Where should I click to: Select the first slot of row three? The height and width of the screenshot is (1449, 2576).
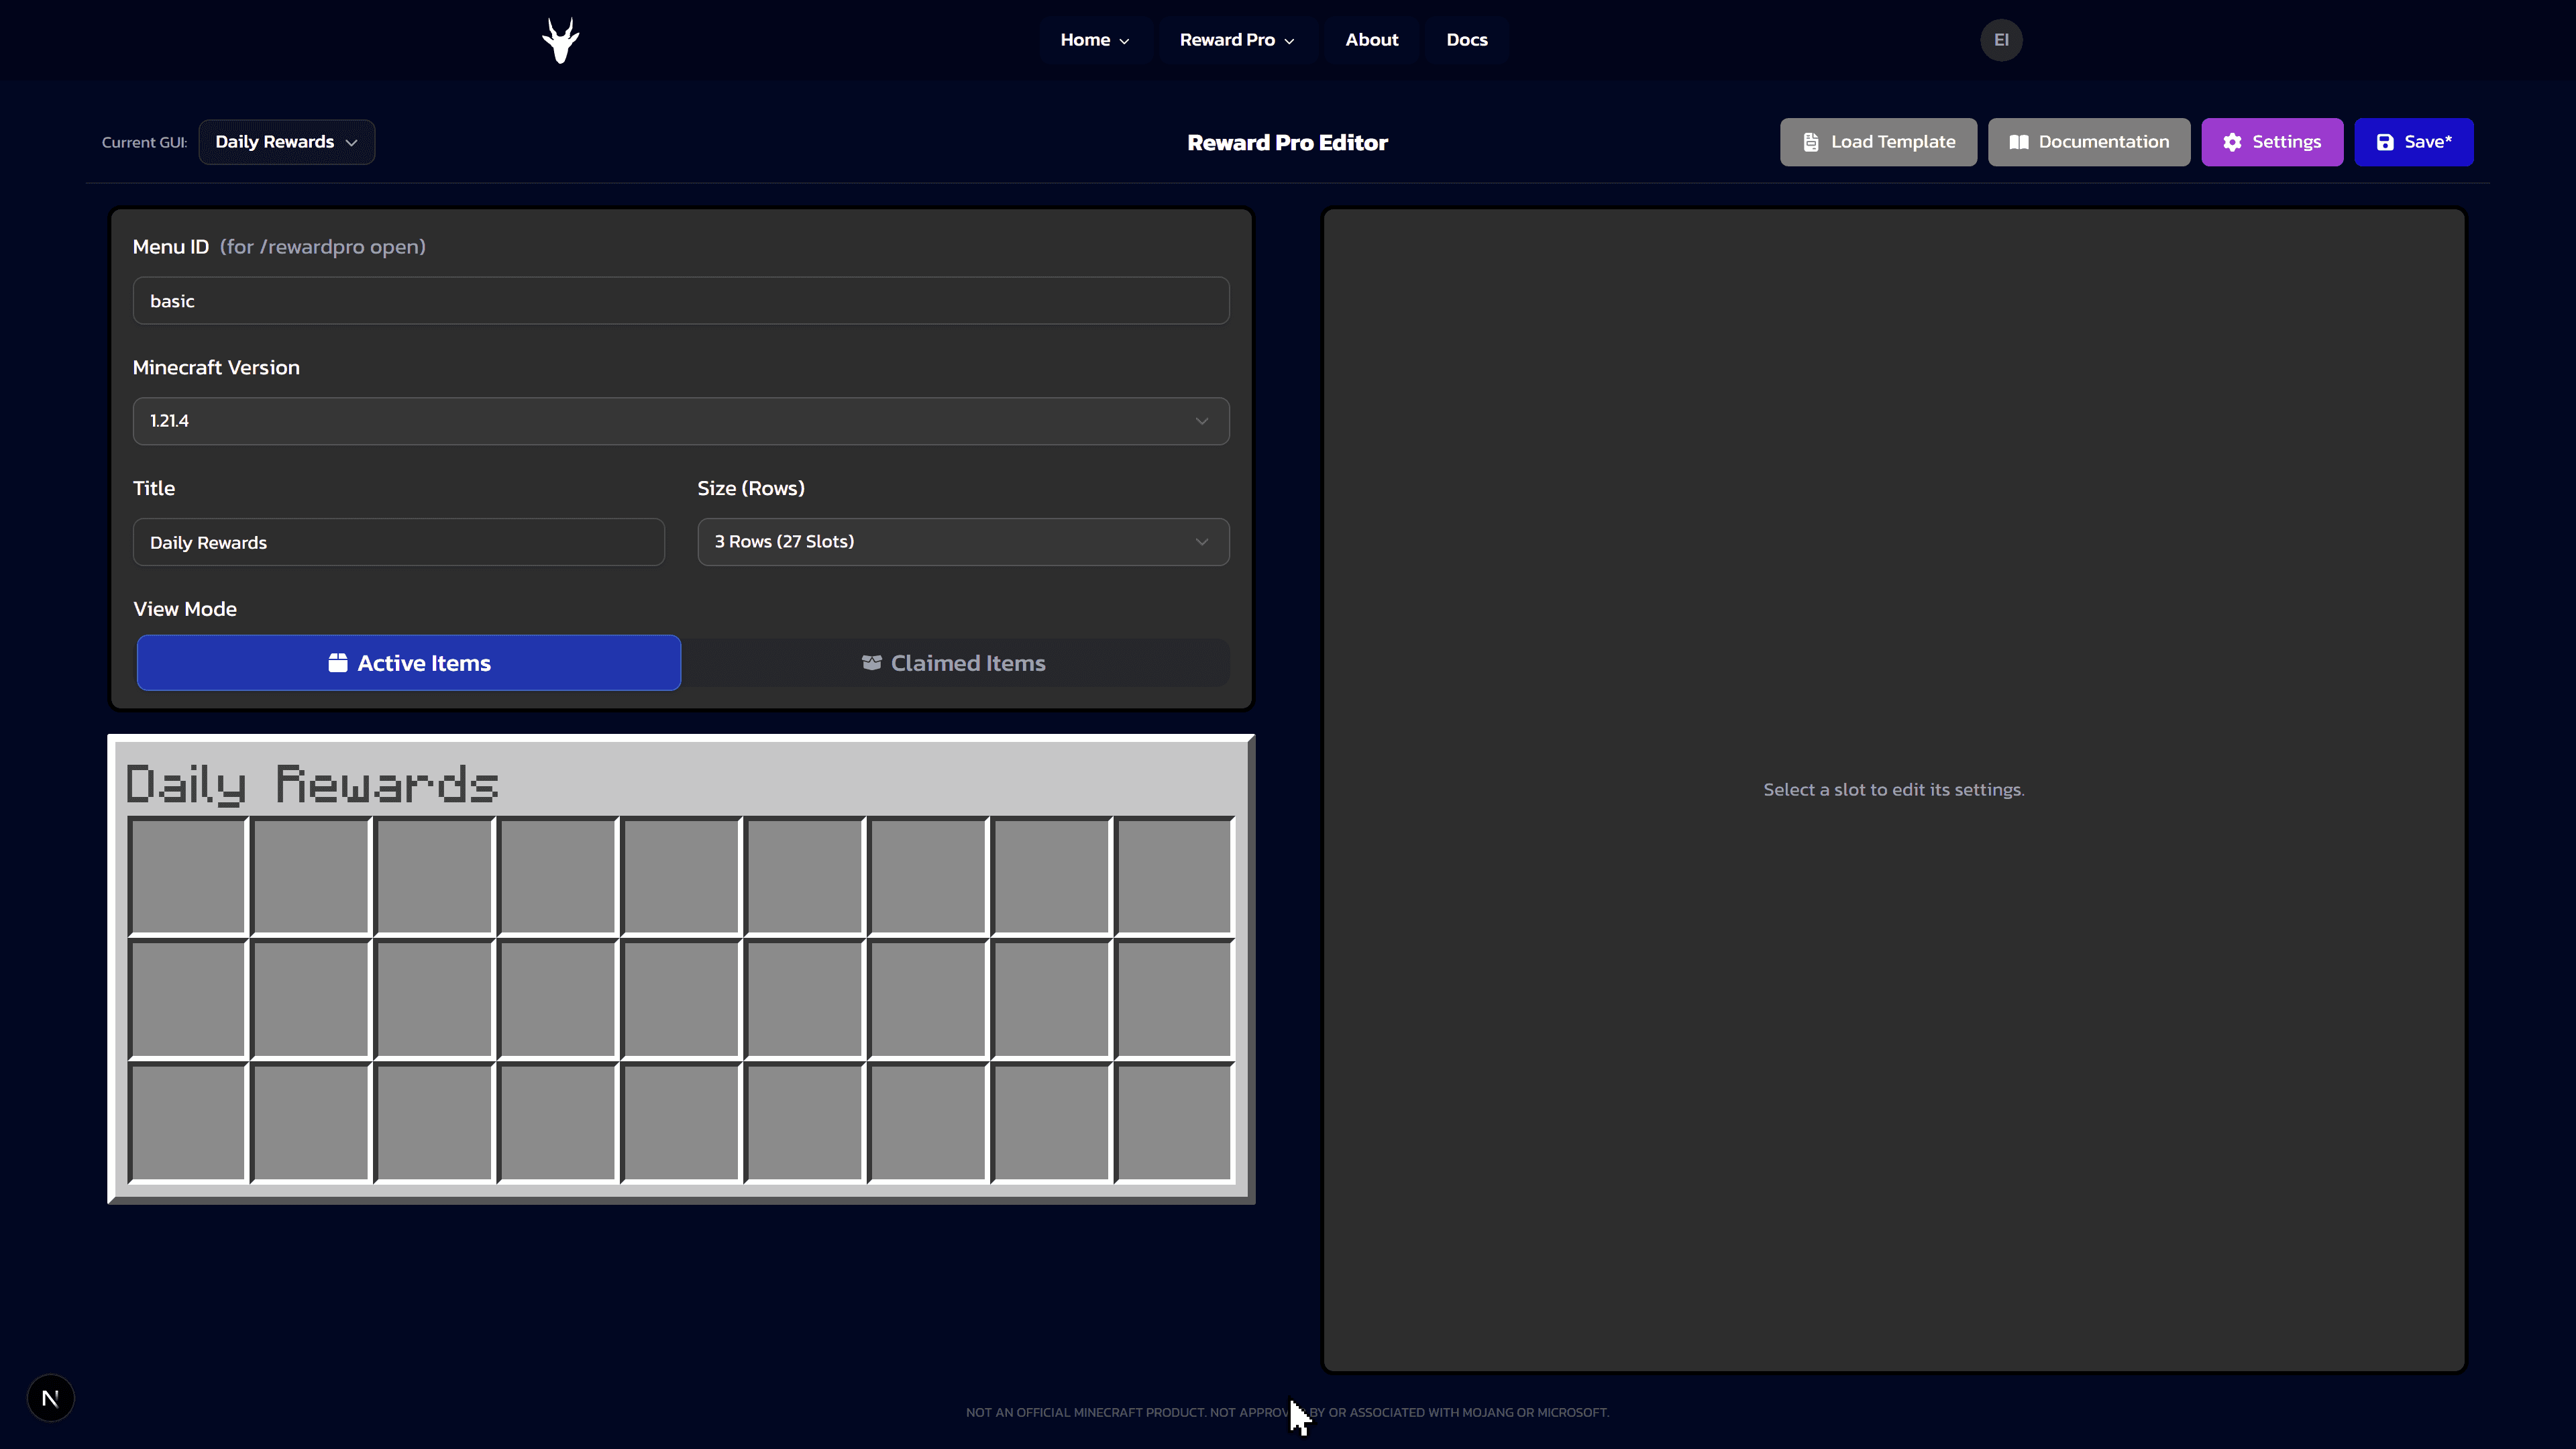(188, 1122)
